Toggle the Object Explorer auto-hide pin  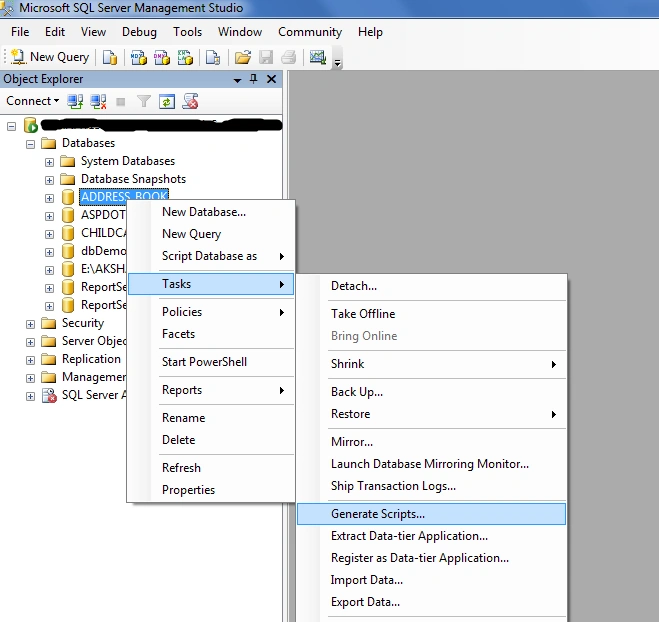253,79
